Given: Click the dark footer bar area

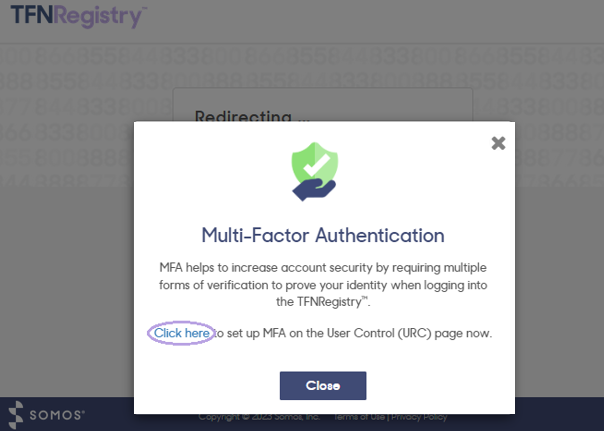Looking at the screenshot, I should [x=559, y=414].
